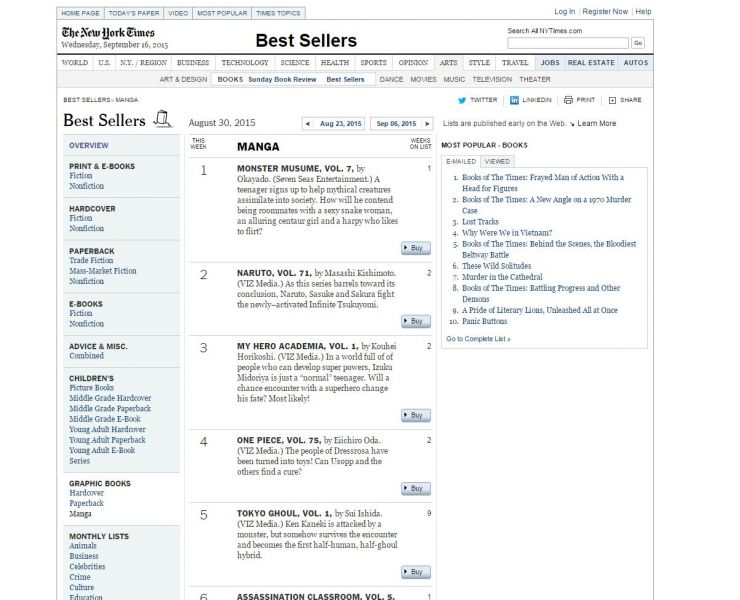Open Sunday Book Review subsection
Image resolution: width=740 pixels, height=600 pixels.
tap(282, 79)
